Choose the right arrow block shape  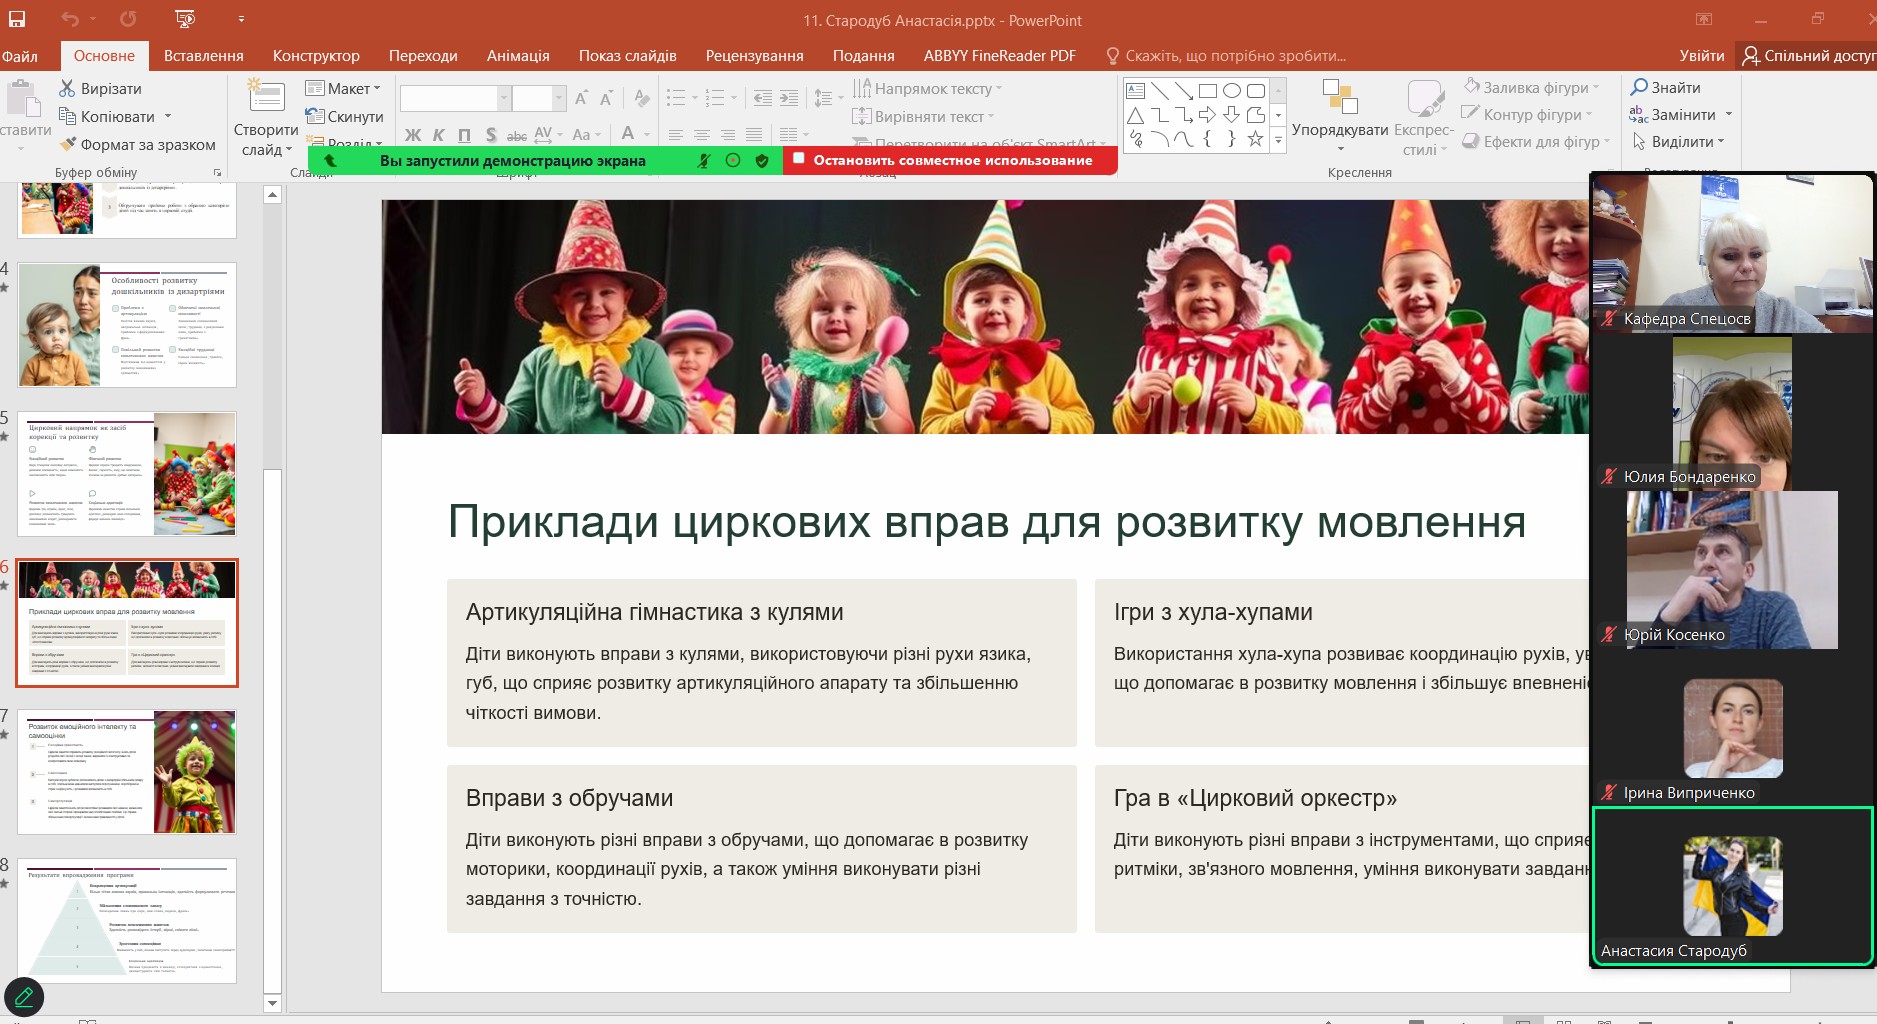pos(1207,115)
